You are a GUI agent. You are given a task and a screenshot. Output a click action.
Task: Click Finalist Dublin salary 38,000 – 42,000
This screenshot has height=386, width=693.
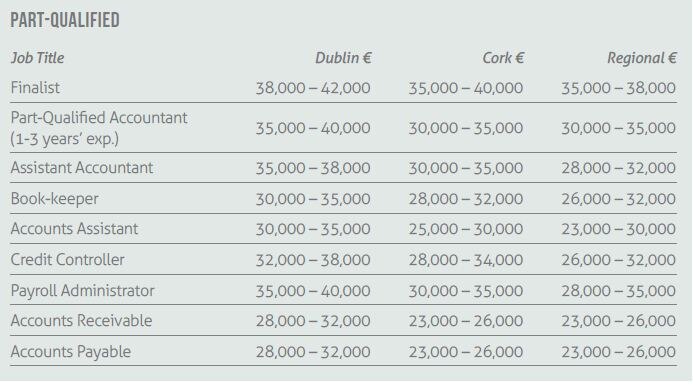click(x=313, y=88)
